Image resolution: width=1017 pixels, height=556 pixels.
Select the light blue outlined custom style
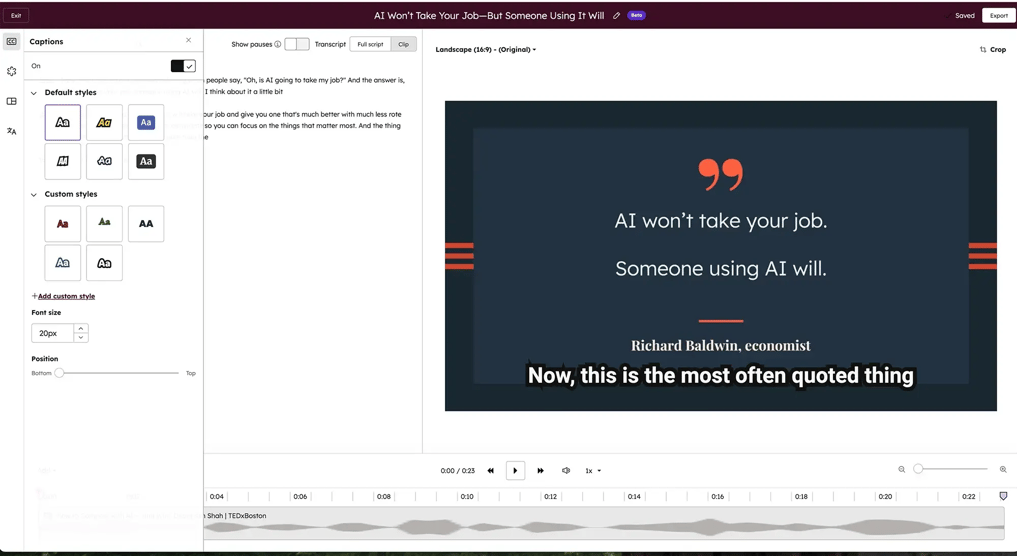[x=63, y=263]
